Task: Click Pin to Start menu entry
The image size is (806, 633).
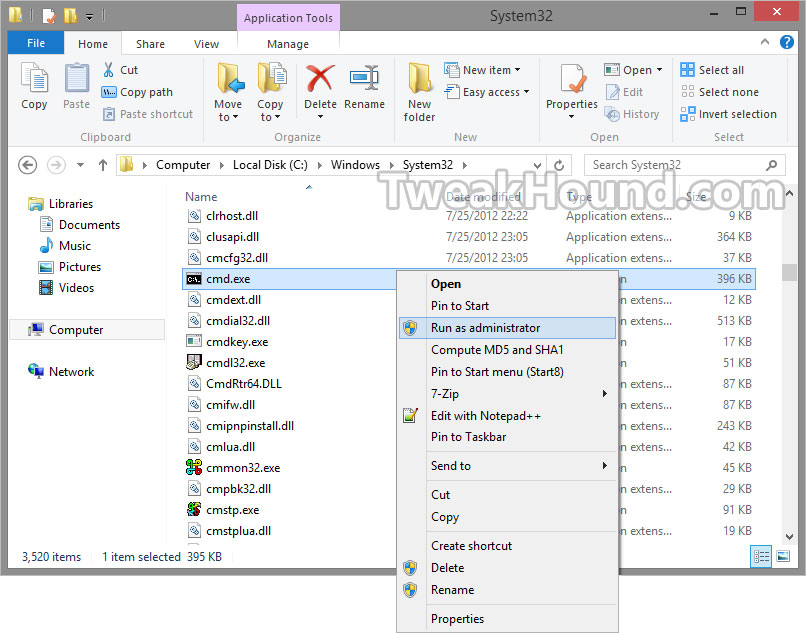Action: [x=507, y=306]
